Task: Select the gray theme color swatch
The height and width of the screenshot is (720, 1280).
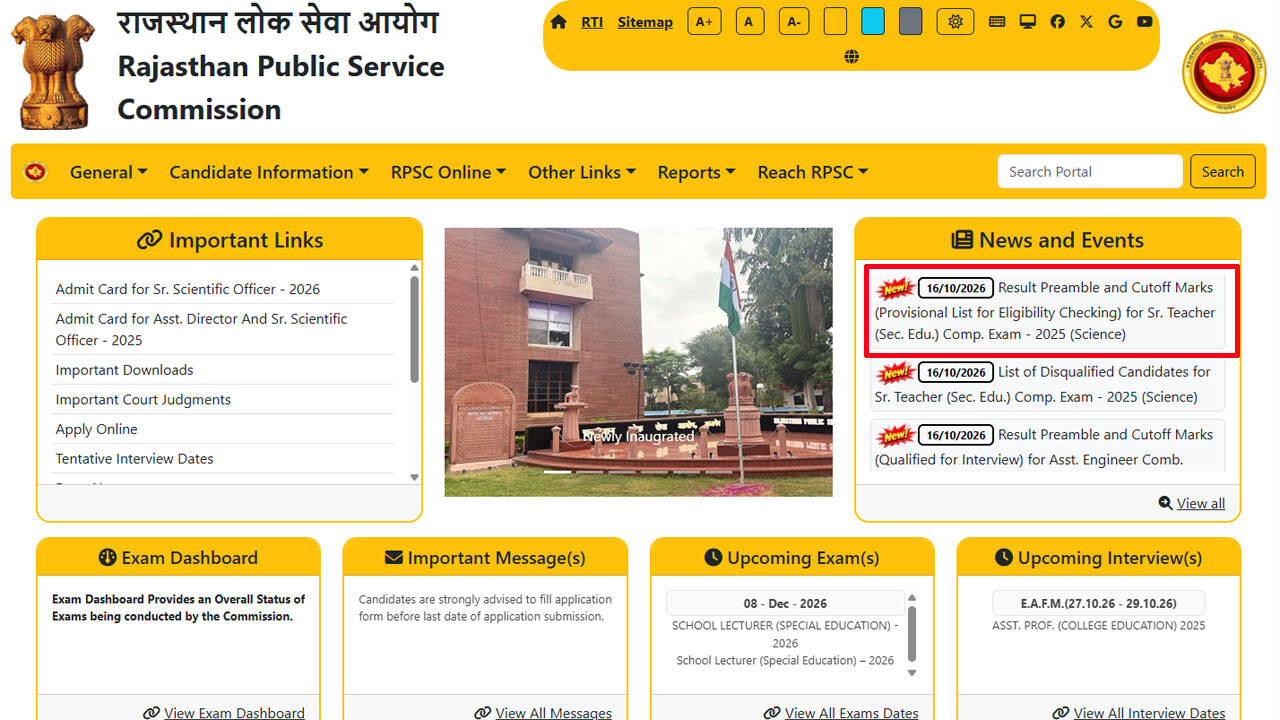Action: coord(910,21)
